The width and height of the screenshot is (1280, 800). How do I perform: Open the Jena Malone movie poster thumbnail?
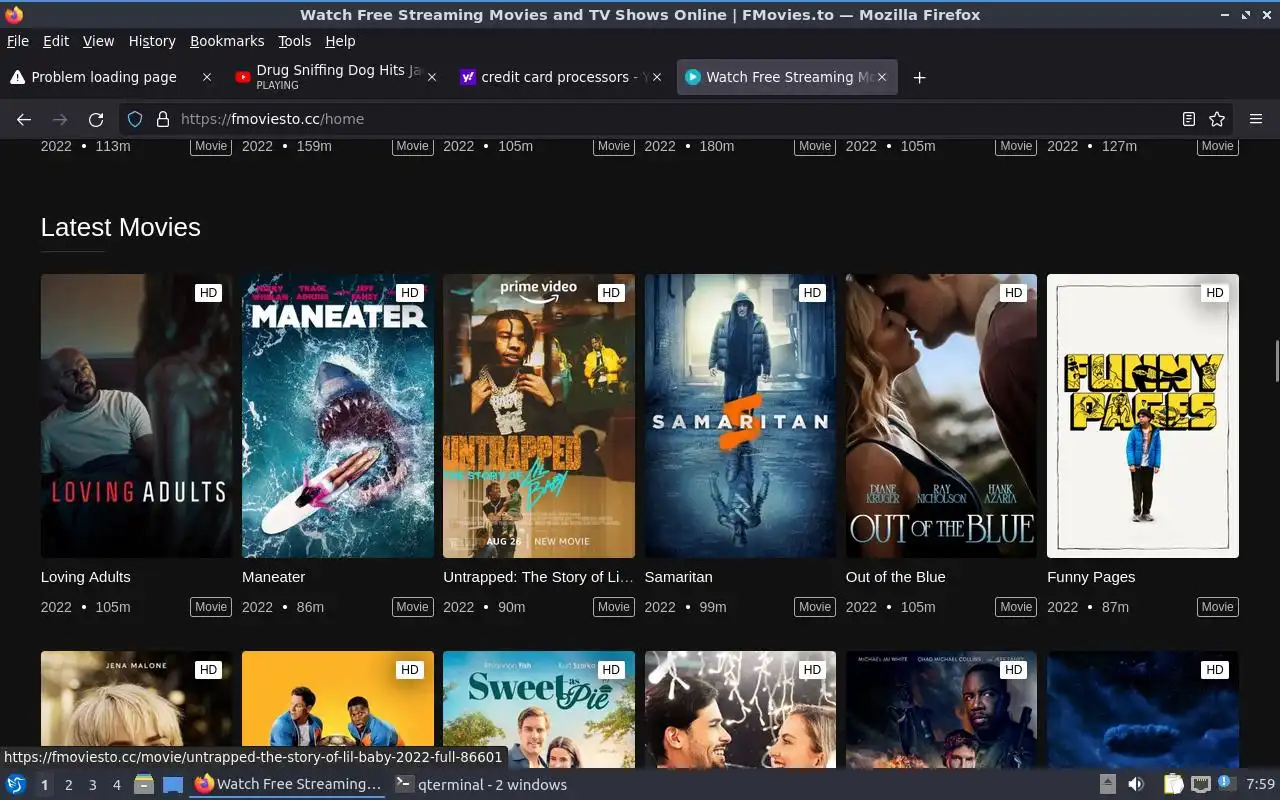pyautogui.click(x=136, y=710)
